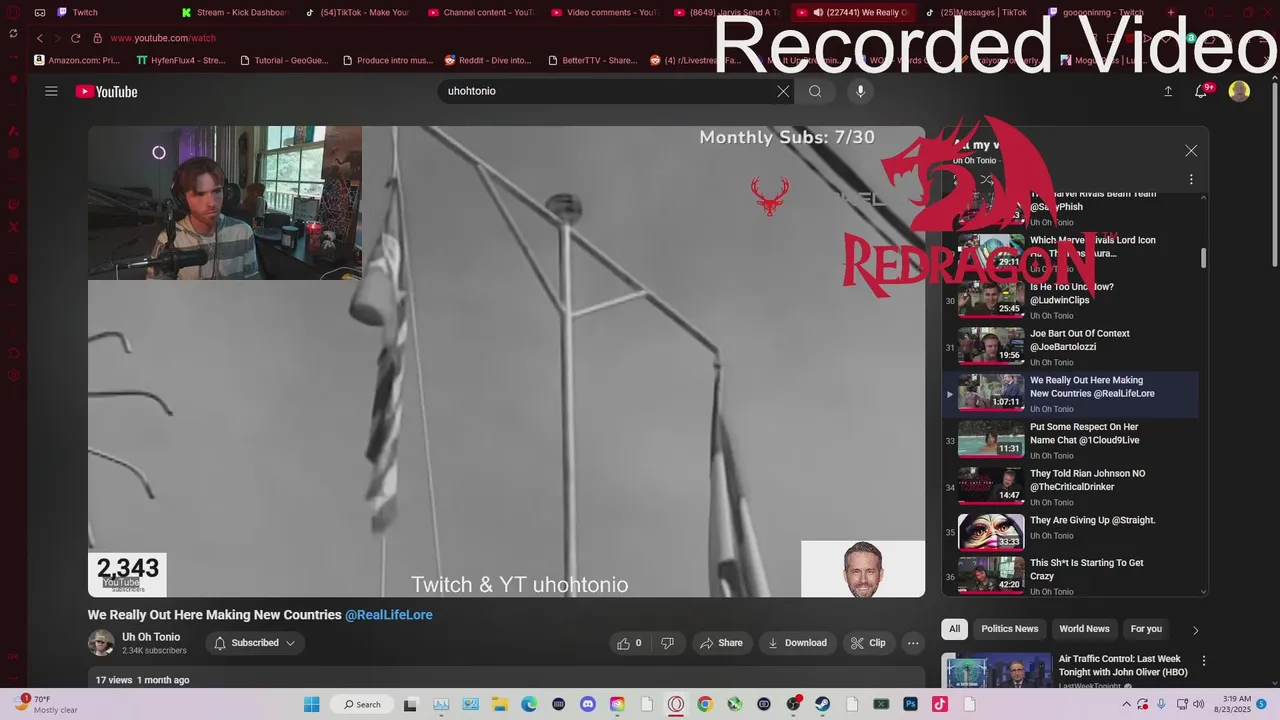The height and width of the screenshot is (720, 1280).
Task: Open Google Chrome from the taskbar
Action: point(705,704)
